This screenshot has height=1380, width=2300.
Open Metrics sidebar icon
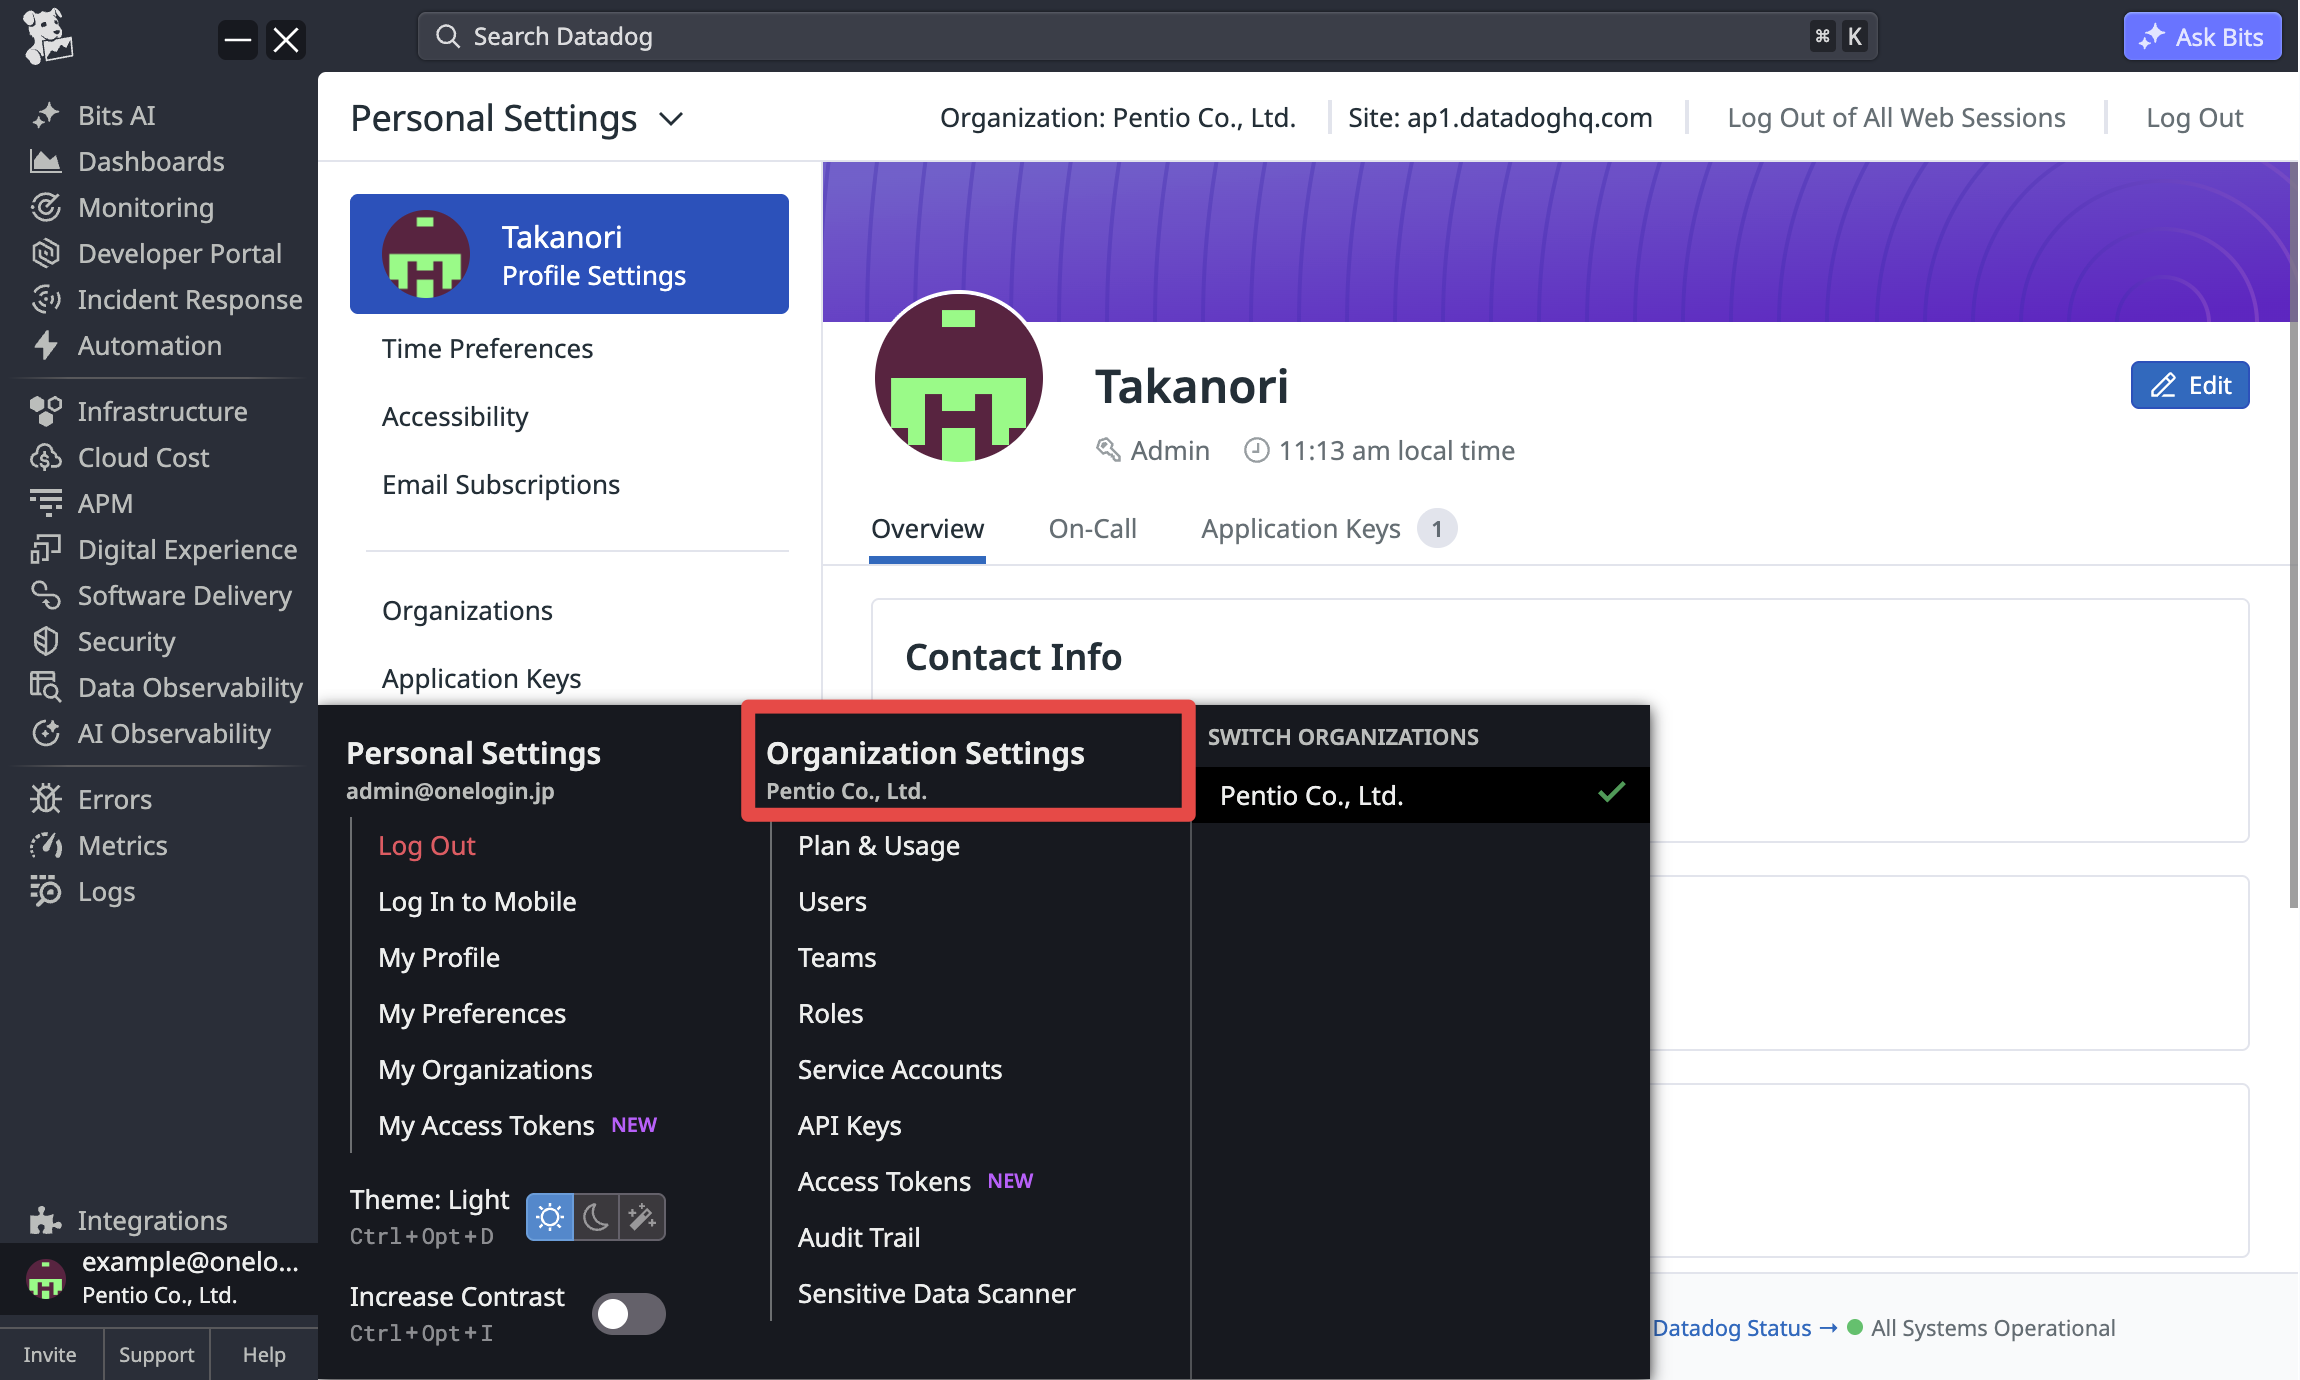pos(45,845)
